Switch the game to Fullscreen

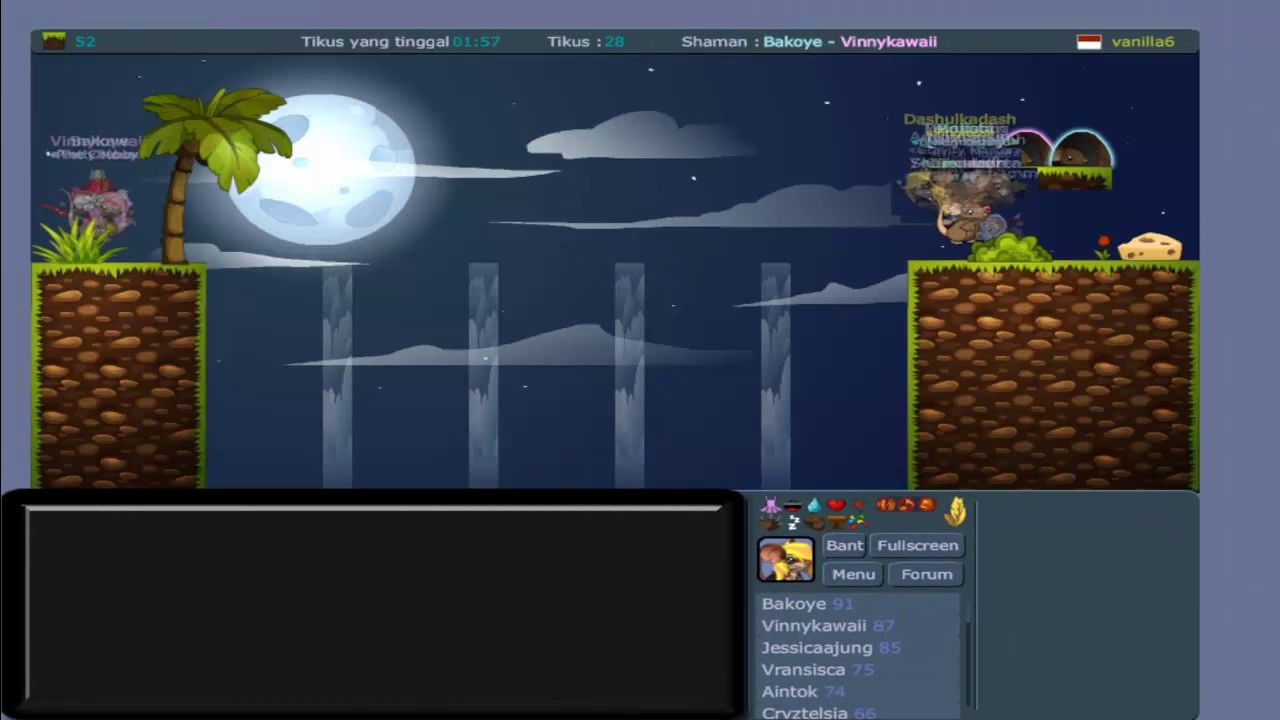(x=918, y=545)
